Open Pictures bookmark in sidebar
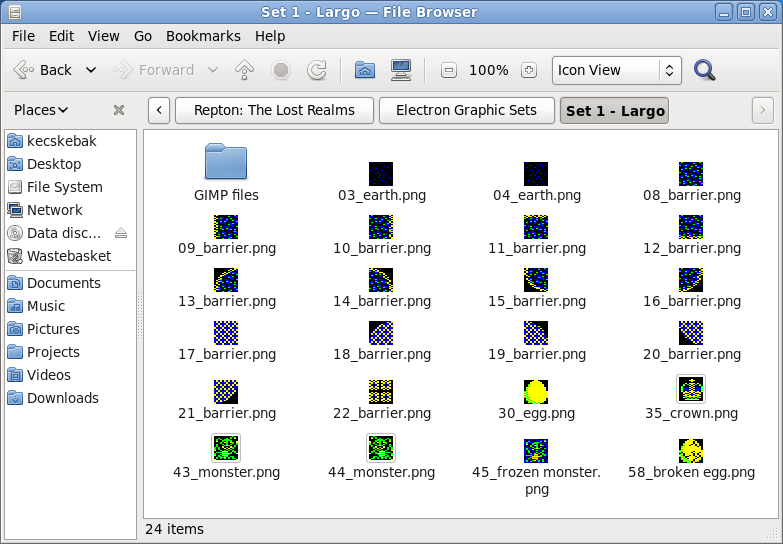This screenshot has width=783, height=544. point(70,329)
